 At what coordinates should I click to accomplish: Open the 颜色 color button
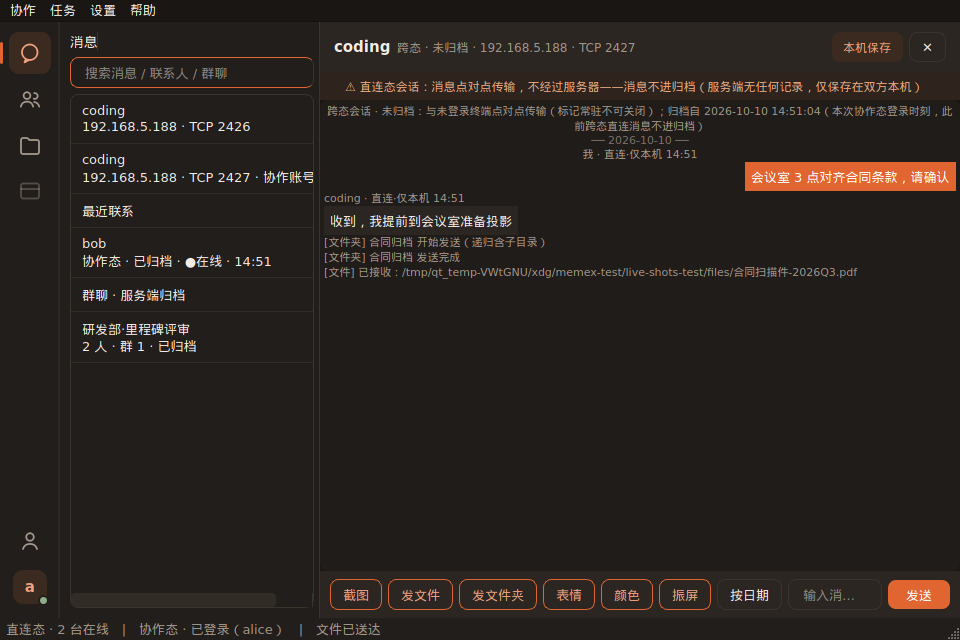(x=626, y=595)
